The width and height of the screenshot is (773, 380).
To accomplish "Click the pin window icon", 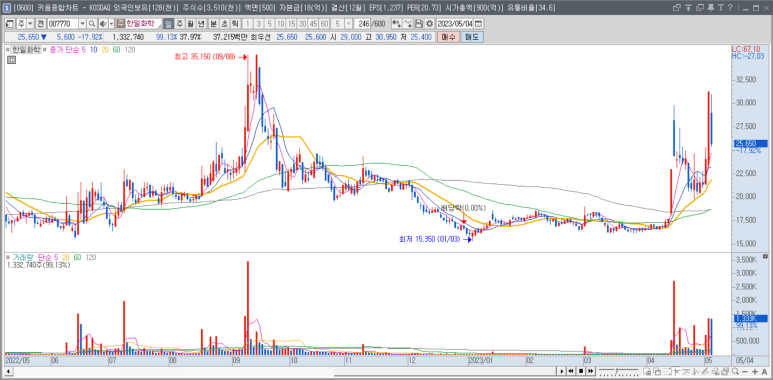I will pyautogui.click(x=710, y=7).
